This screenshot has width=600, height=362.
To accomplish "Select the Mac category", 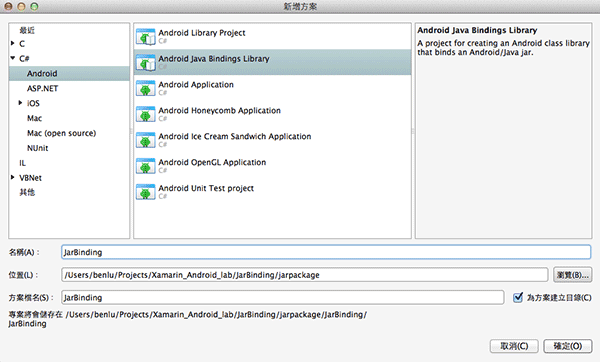I will click(x=34, y=118).
